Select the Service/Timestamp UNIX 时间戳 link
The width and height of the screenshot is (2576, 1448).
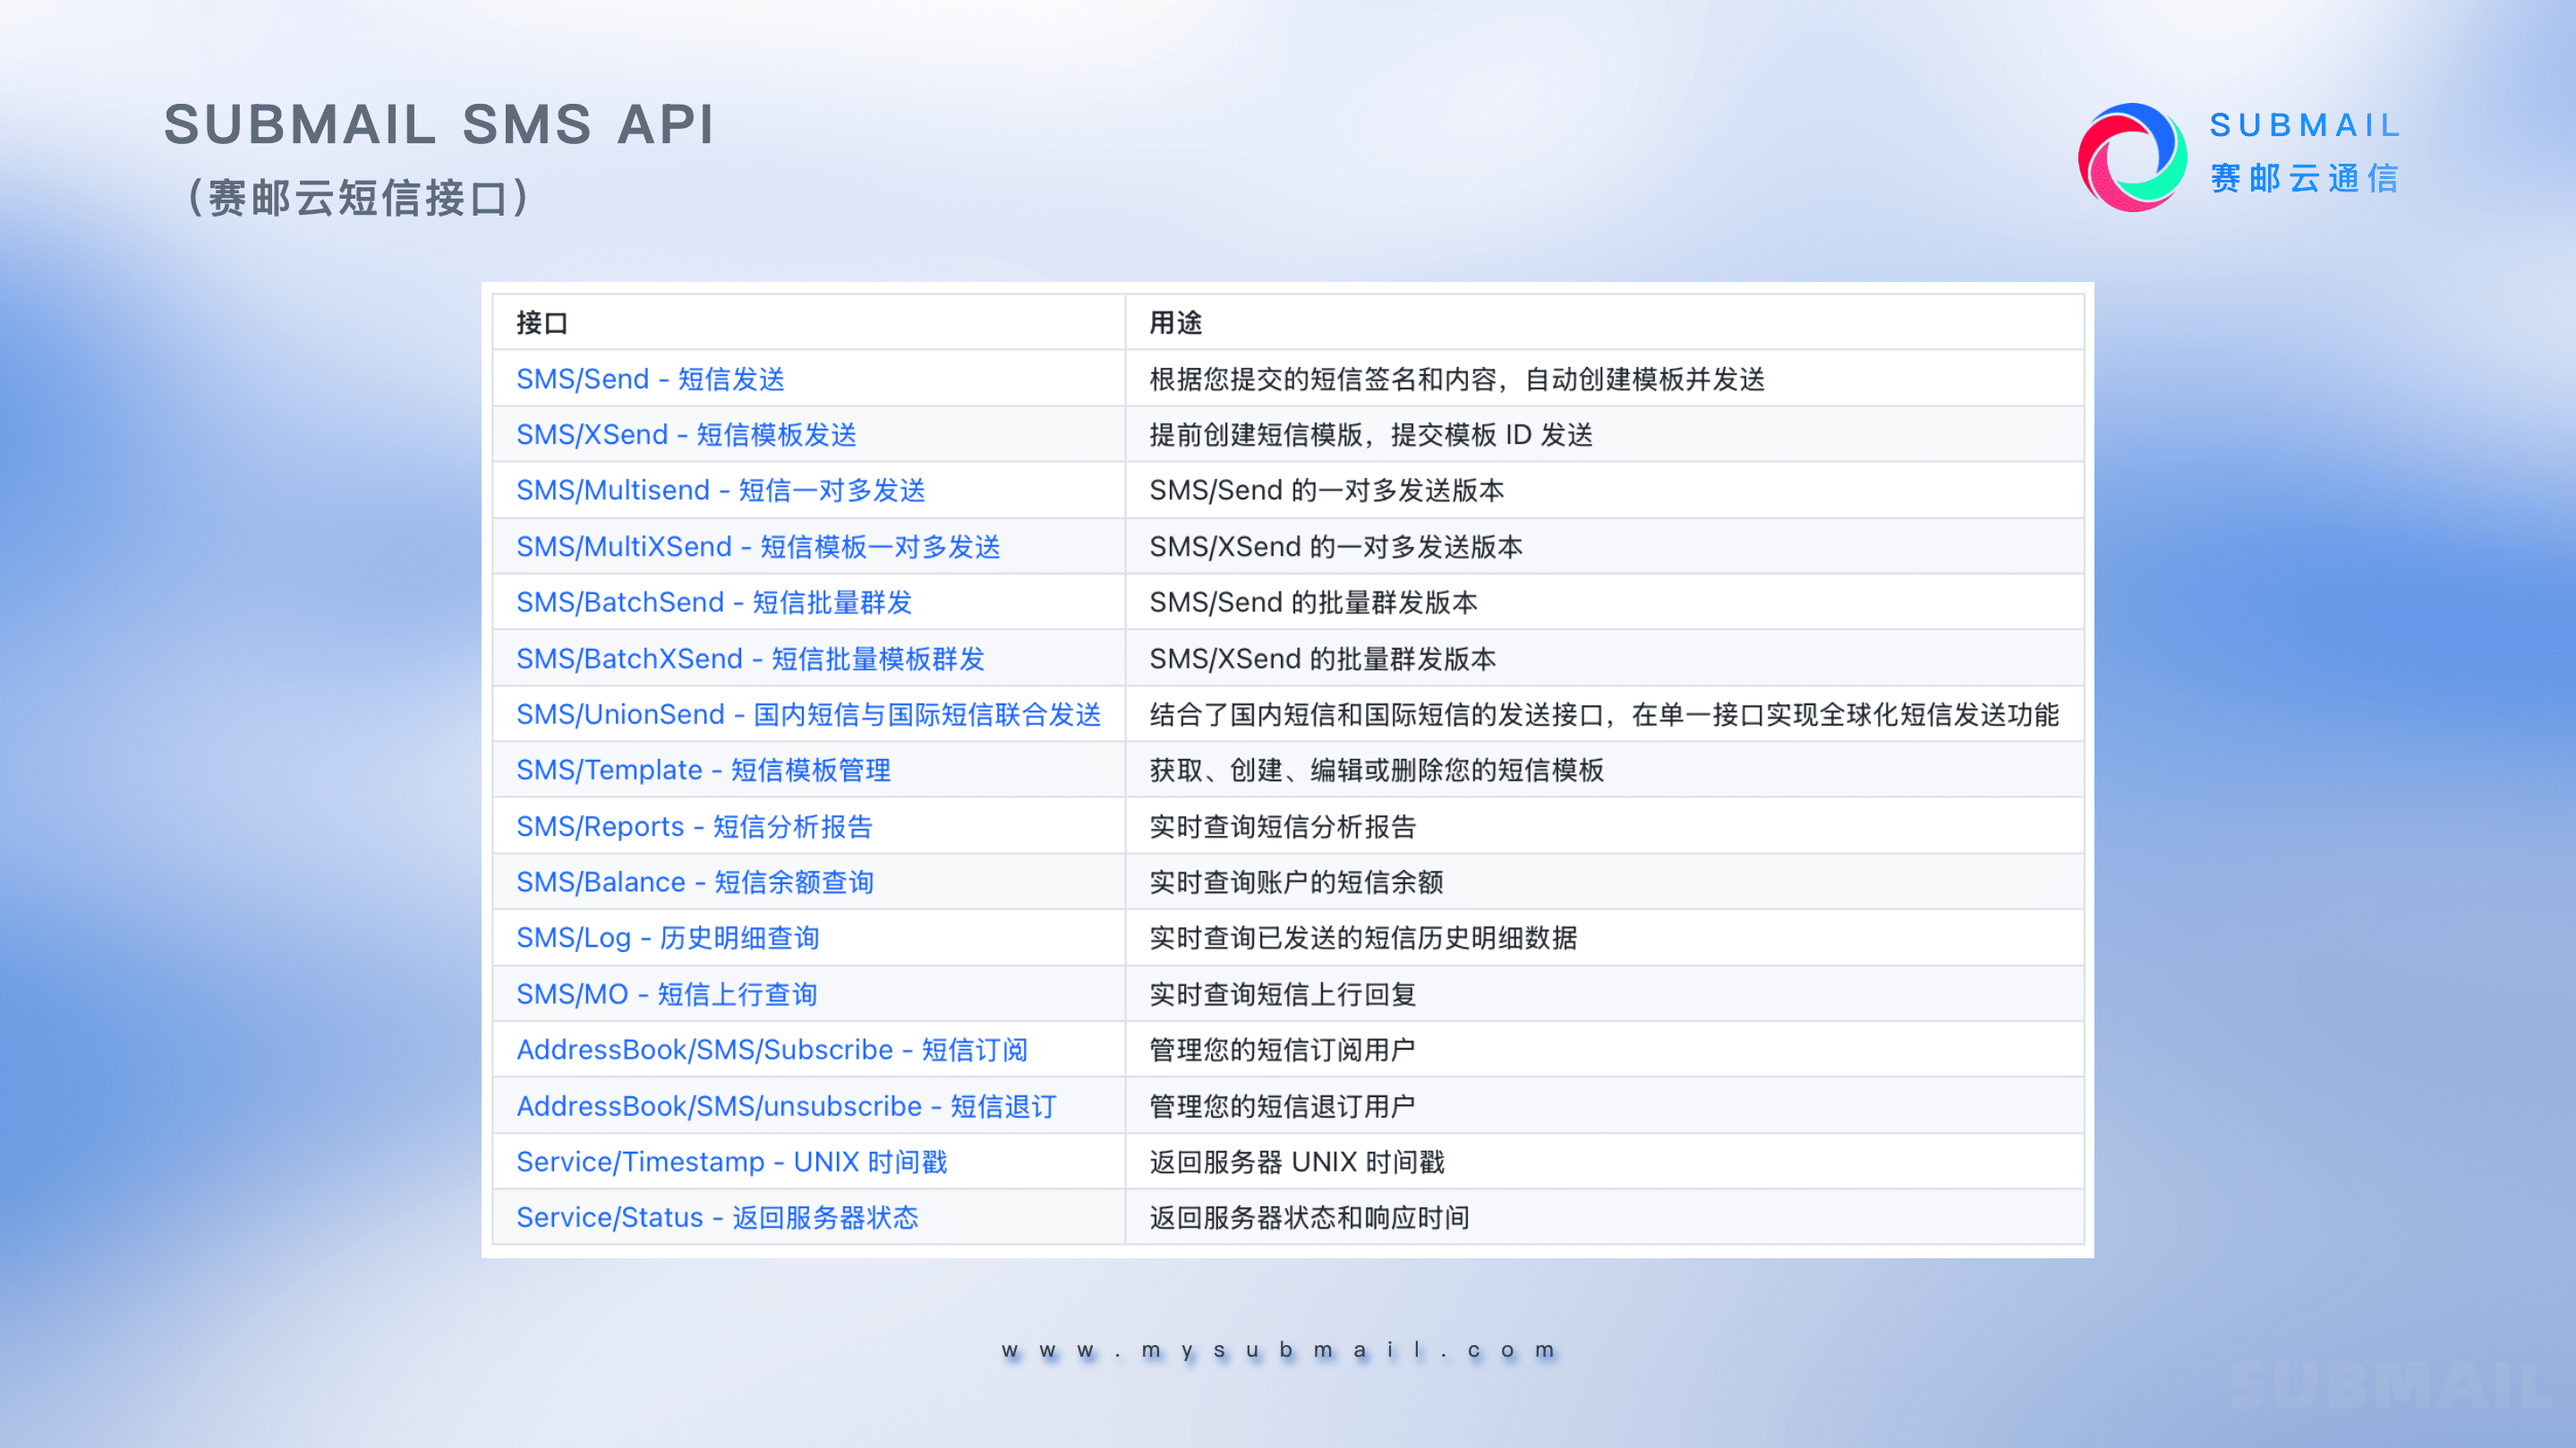[732, 1162]
